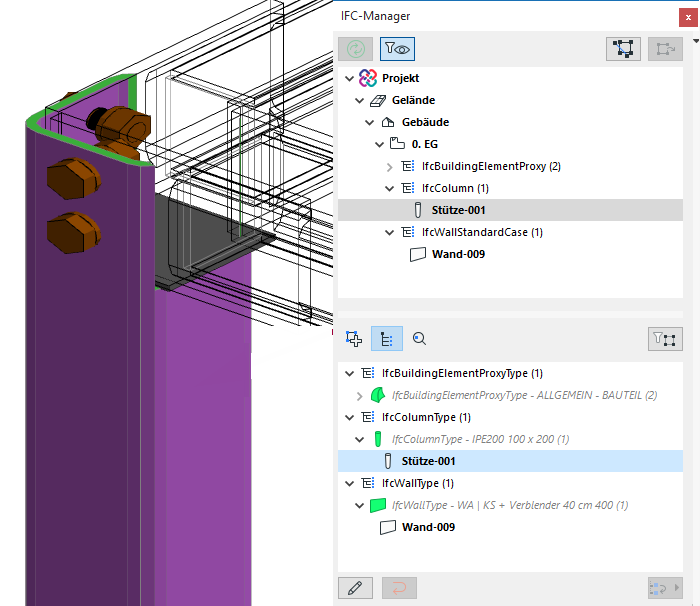Click the IfcColumnType (1) label
The height and width of the screenshot is (606, 700).
click(x=426, y=417)
